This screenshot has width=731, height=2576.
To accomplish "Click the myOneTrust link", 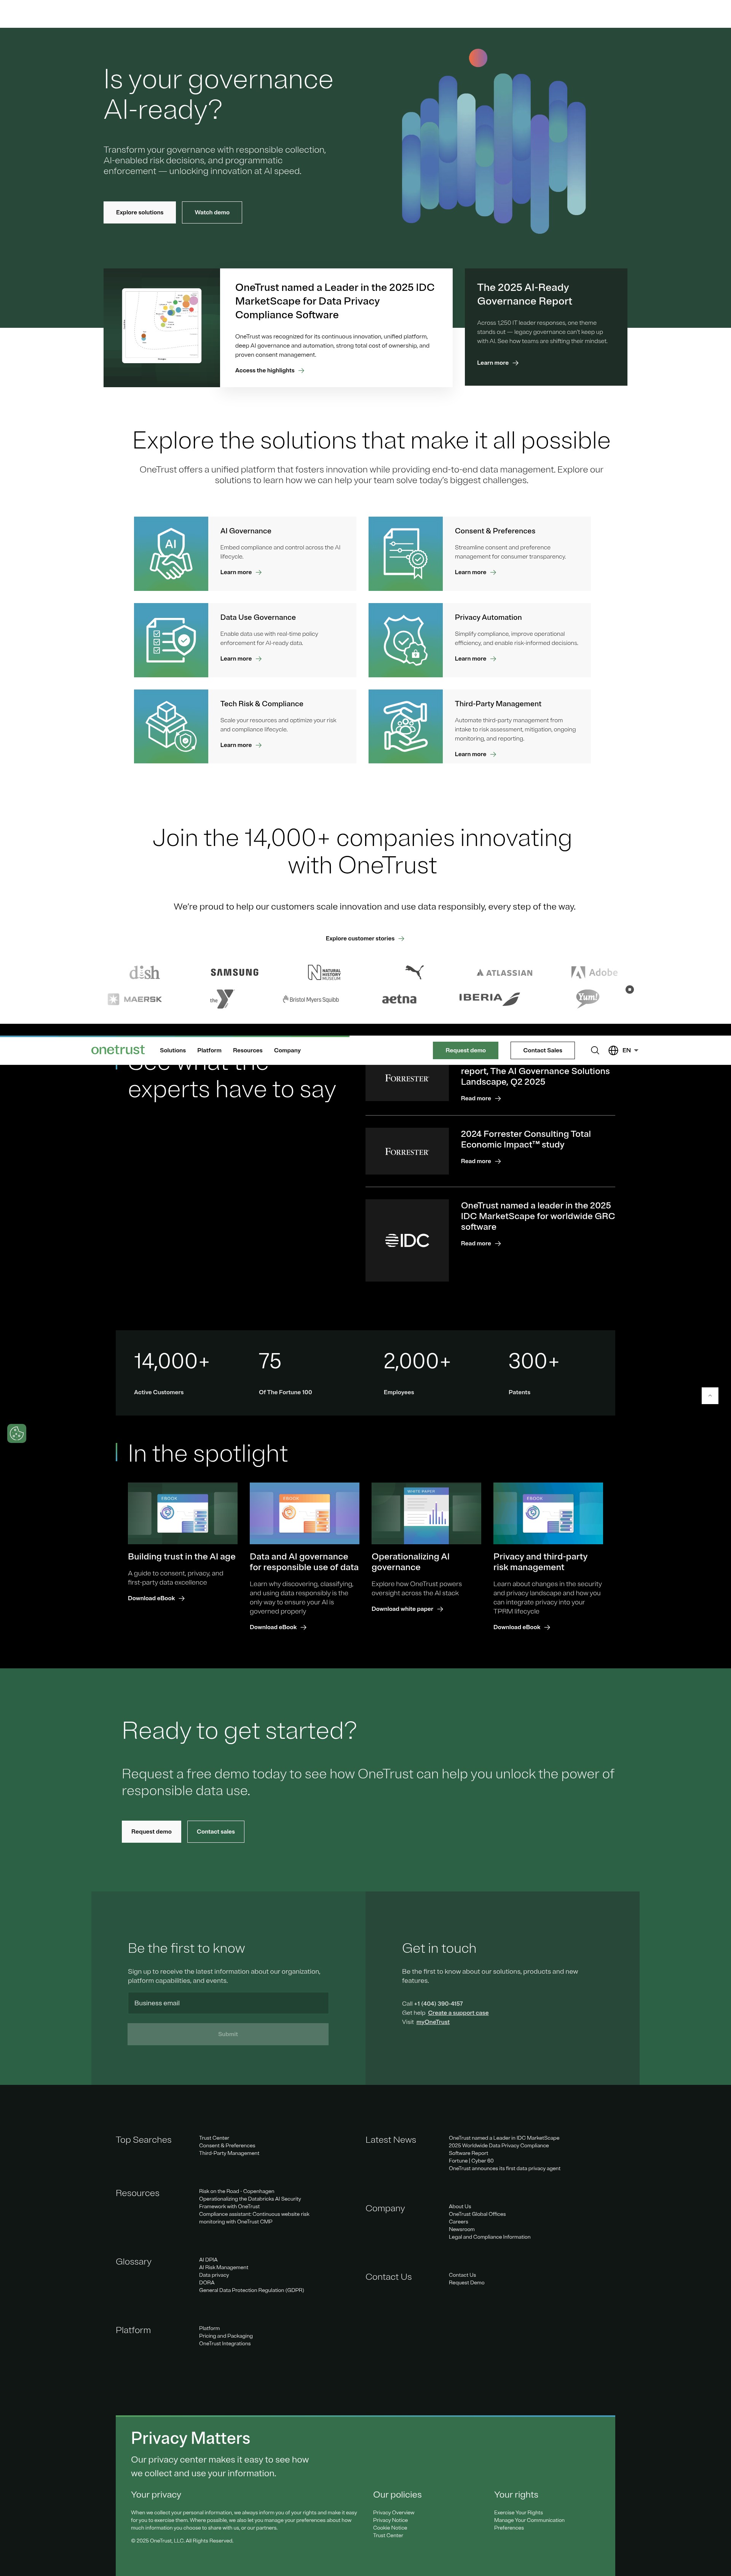I will point(433,2022).
